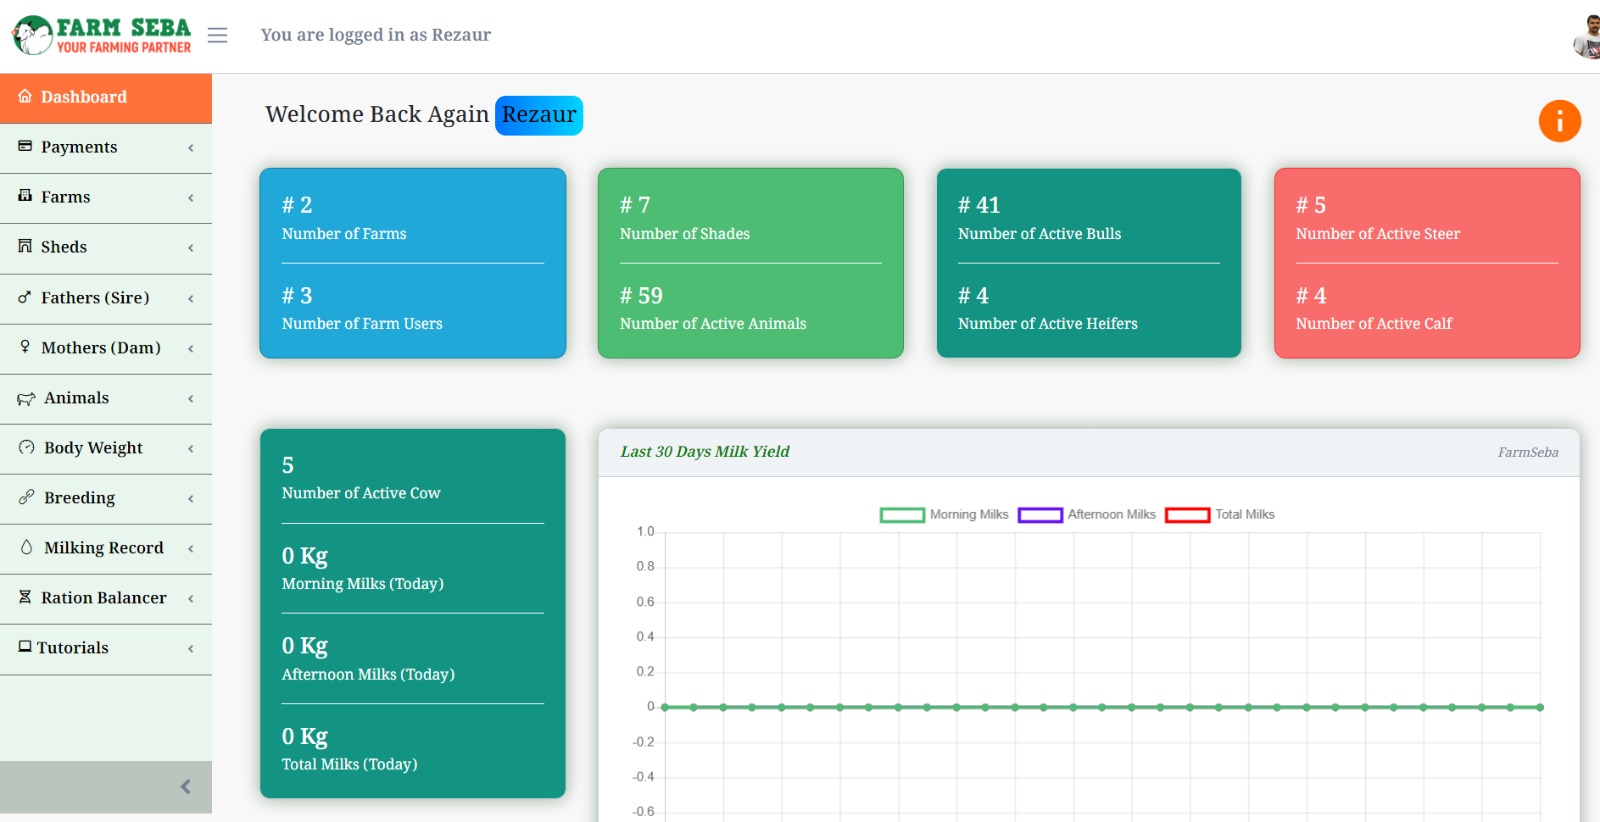Open the user profile avatar
Screen dimensions: 1600x822
coord(1587,37)
